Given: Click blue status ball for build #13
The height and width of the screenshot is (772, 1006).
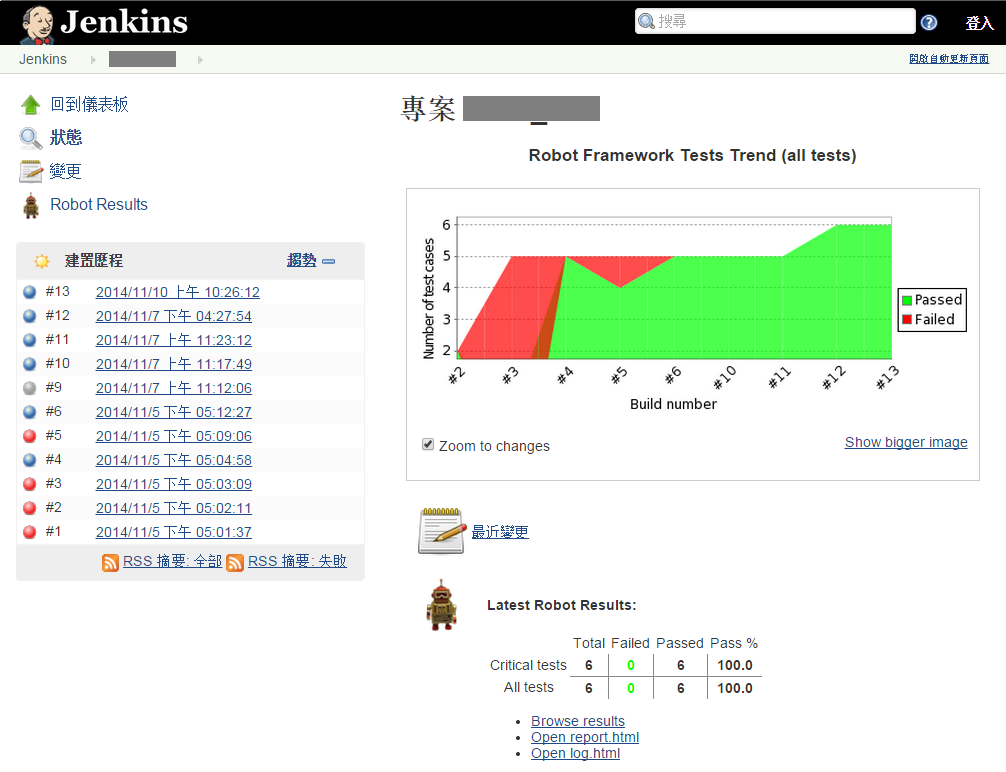Looking at the screenshot, I should [30, 293].
